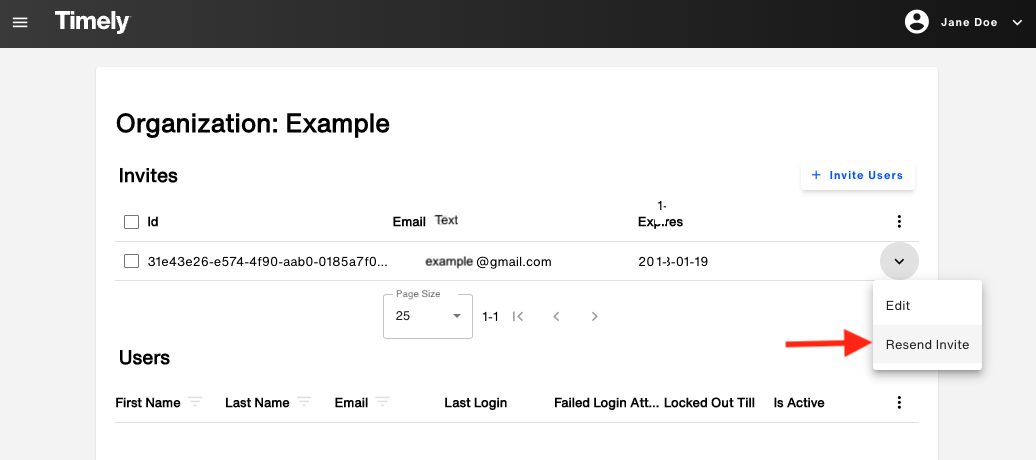
Task: Go to the next page of invites
Action: point(595,317)
